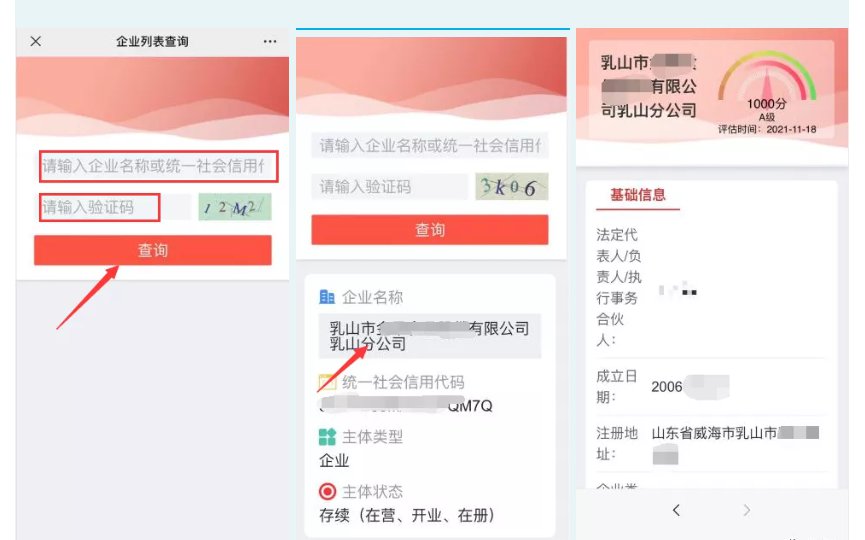Screen dimensions: 865x540
Task: Refresh the 12M2 captcha image
Action: click(x=235, y=207)
